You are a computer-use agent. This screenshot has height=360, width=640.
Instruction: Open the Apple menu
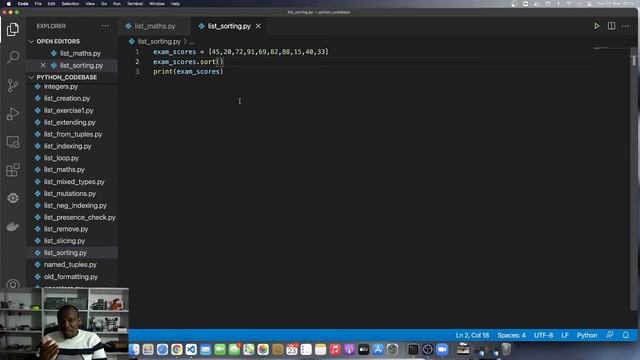tap(8, 4)
